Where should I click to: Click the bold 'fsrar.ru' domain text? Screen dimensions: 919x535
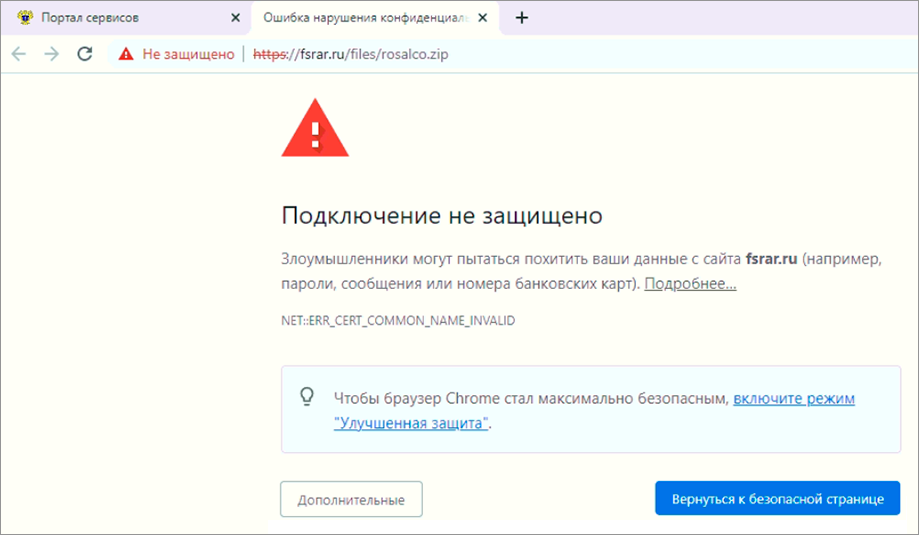click(x=771, y=258)
